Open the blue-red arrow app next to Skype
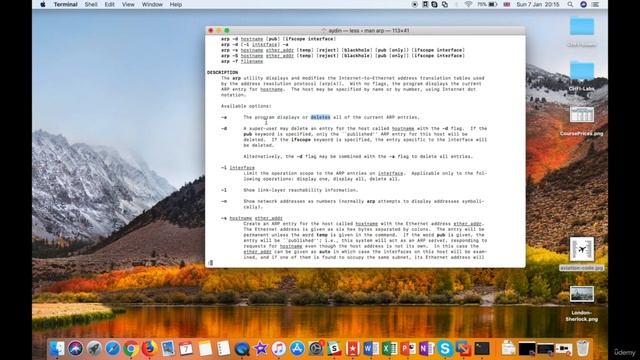640x360 pixels. click(463, 349)
